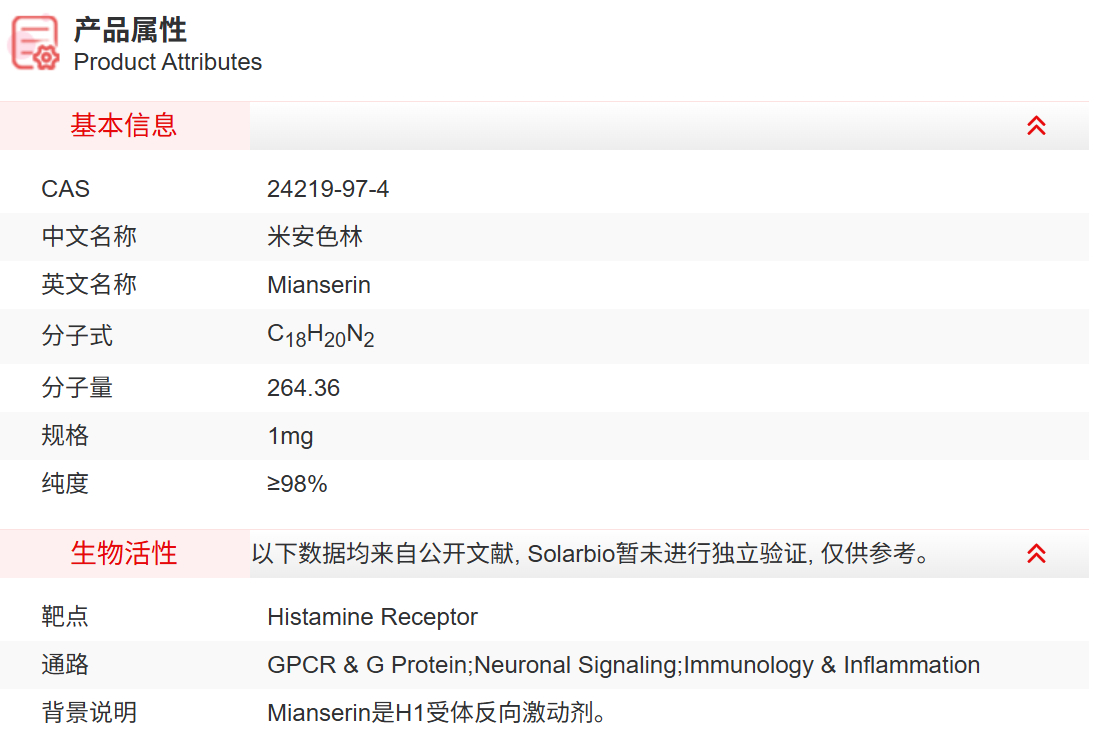
Task: Click the Histamine Receptor target text
Action: pyautogui.click(x=372, y=617)
